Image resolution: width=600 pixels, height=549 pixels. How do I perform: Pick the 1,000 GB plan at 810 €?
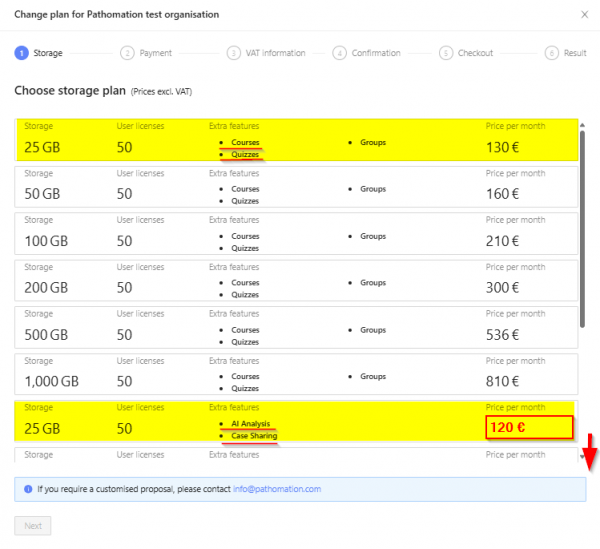(x=295, y=376)
